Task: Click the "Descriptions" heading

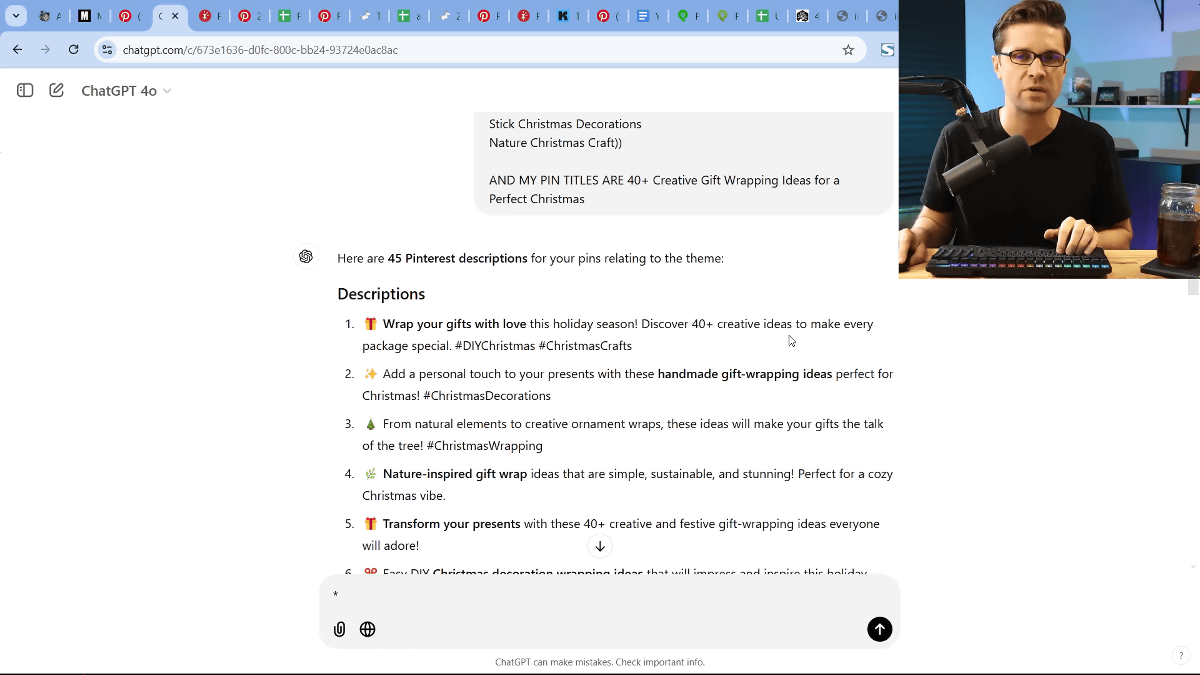Action: pos(381,294)
